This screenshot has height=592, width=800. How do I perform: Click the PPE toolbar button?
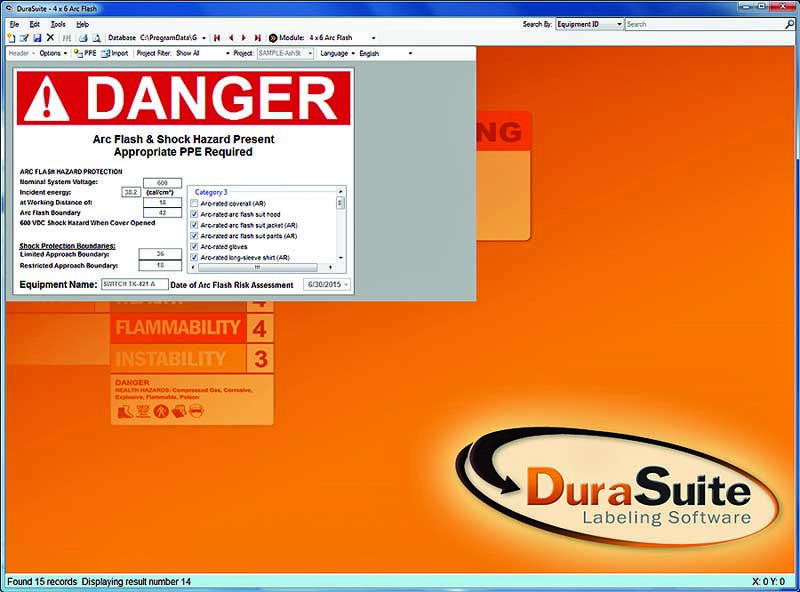(85, 53)
